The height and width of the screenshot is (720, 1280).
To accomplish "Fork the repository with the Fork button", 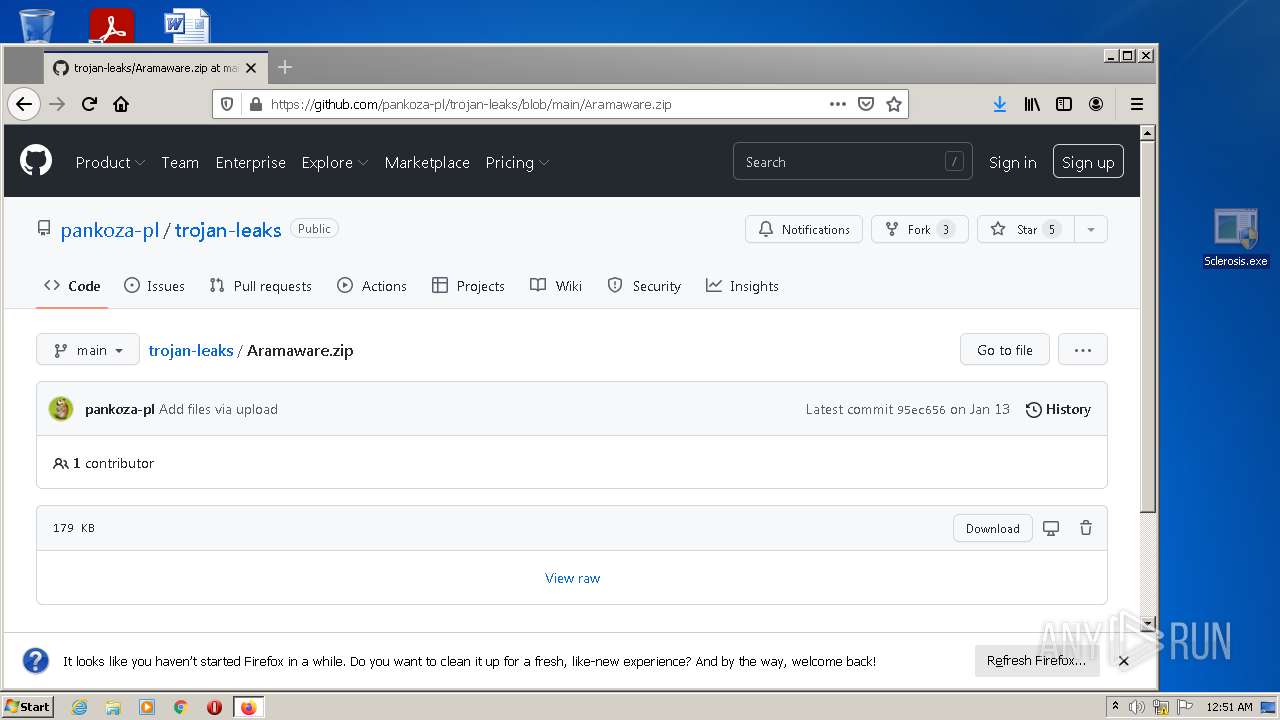I will tap(920, 229).
